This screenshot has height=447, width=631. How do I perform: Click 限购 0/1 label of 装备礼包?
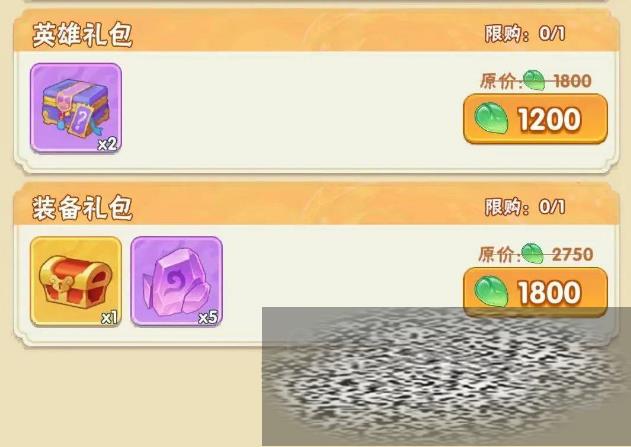(x=525, y=207)
